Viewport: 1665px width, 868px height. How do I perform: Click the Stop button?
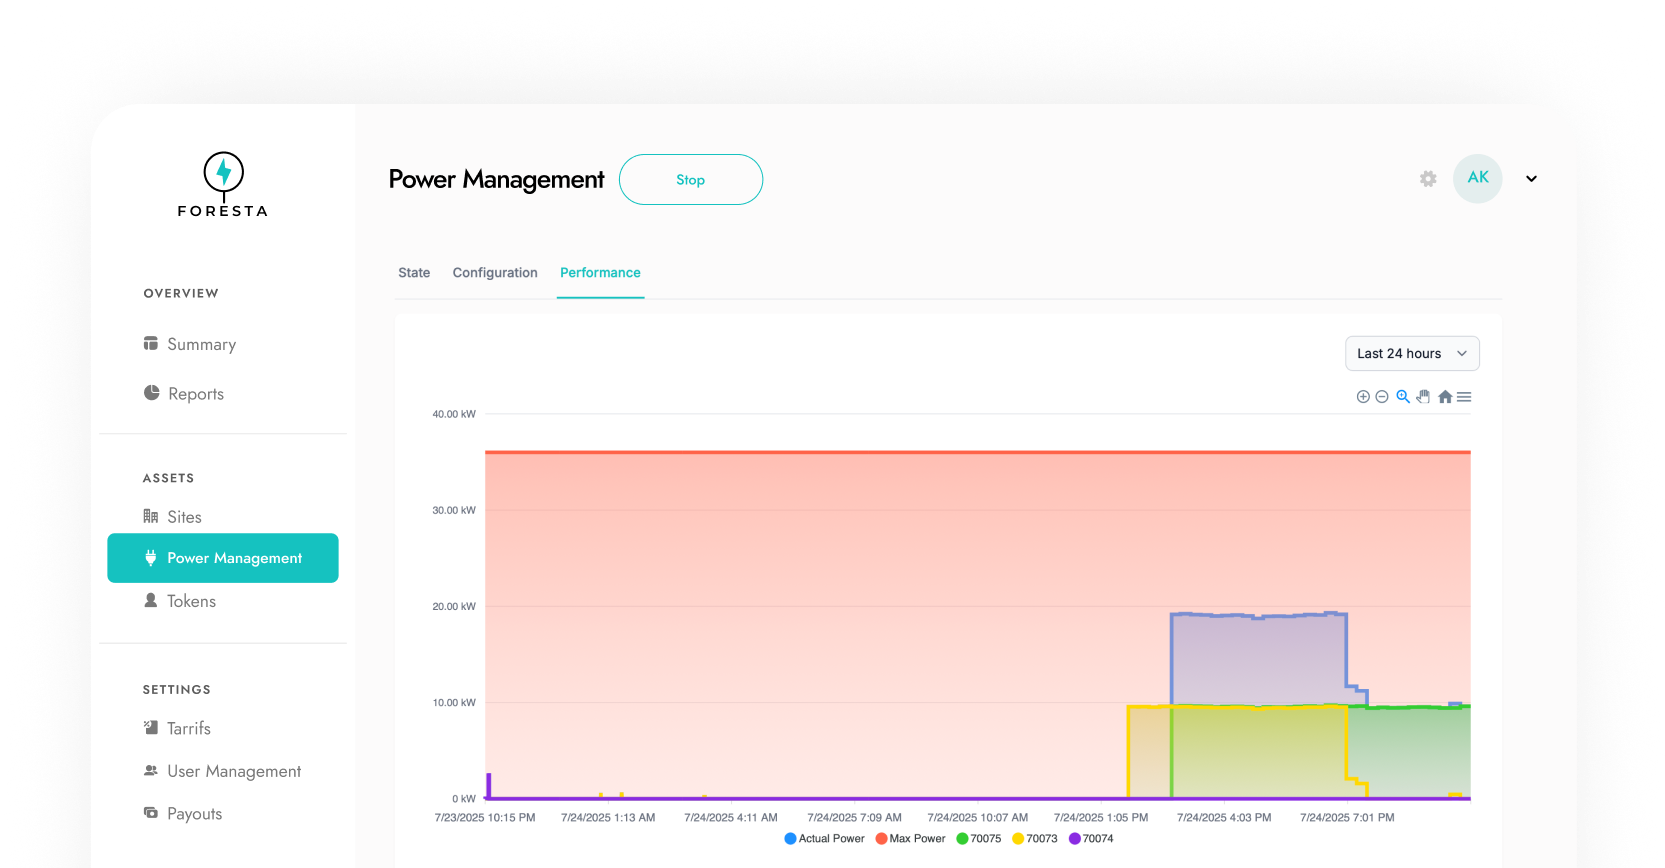[691, 180]
